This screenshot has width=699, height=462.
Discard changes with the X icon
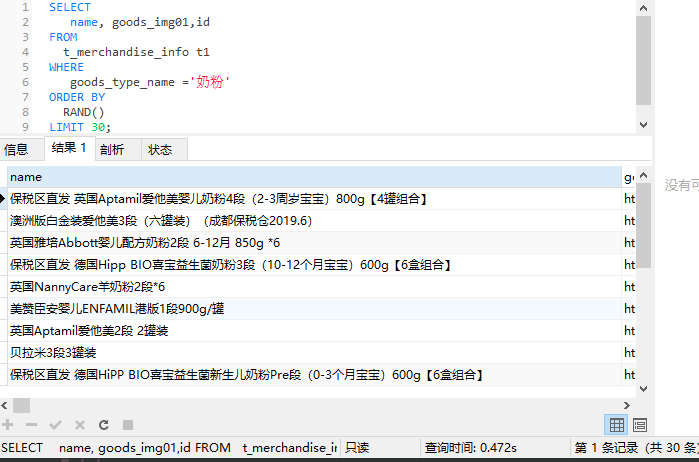80,425
